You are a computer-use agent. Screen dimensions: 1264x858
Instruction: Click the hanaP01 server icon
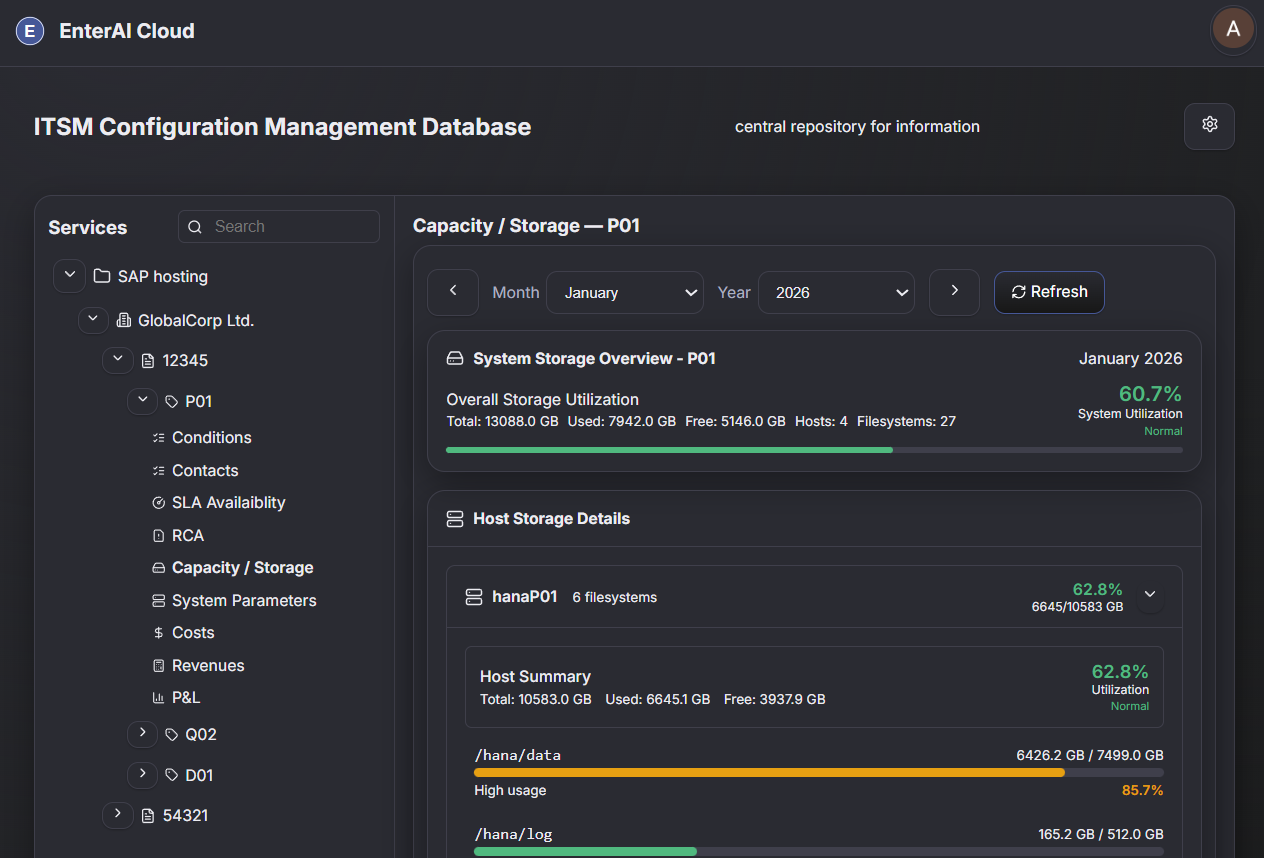pyautogui.click(x=474, y=597)
